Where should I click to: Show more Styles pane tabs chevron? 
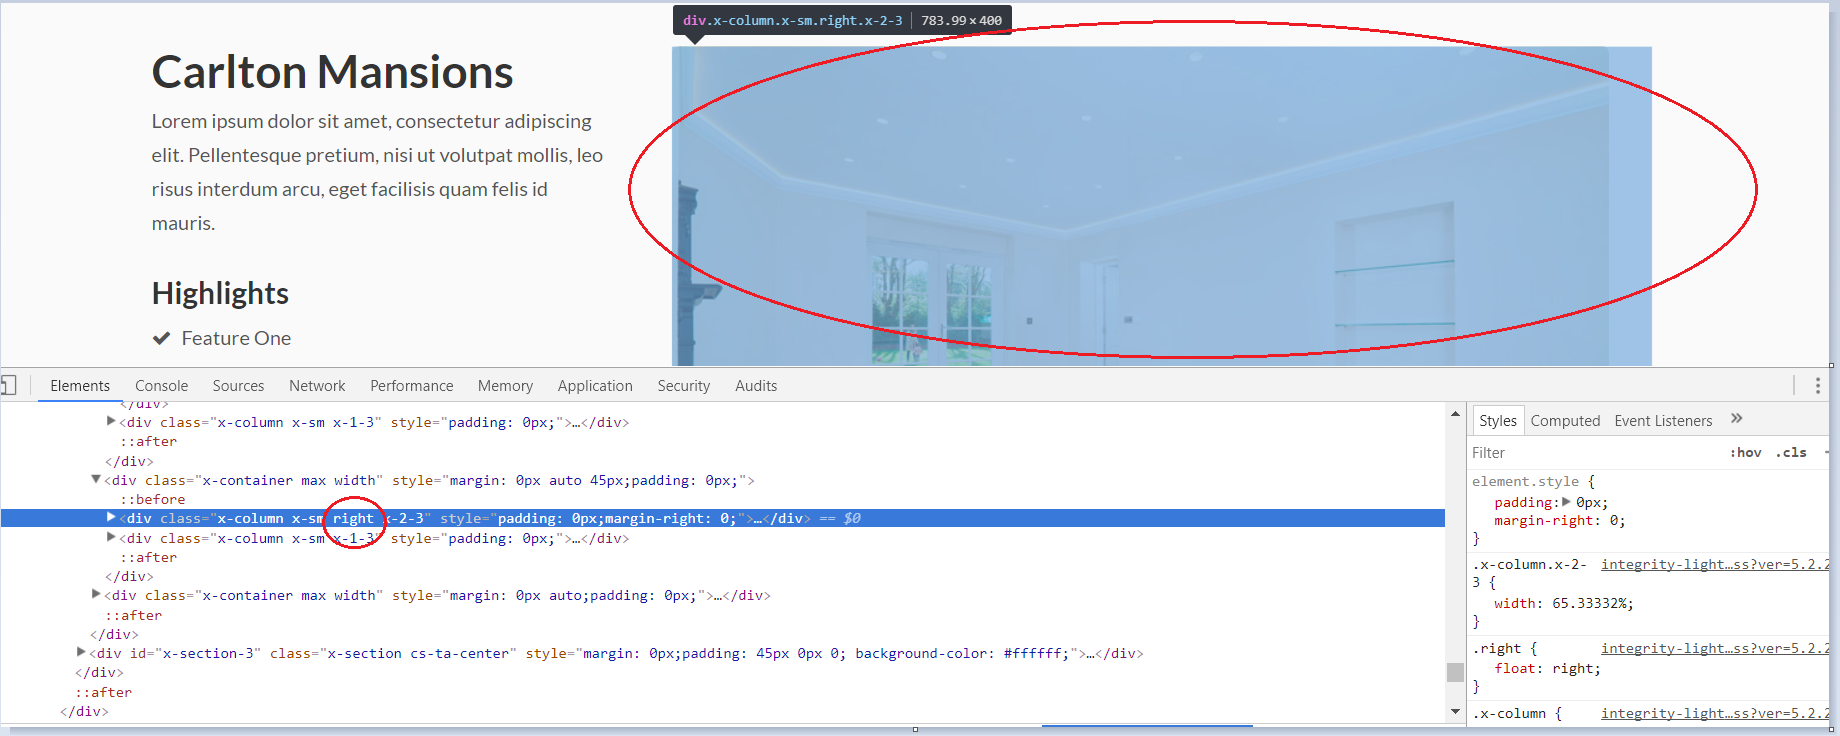tap(1736, 419)
